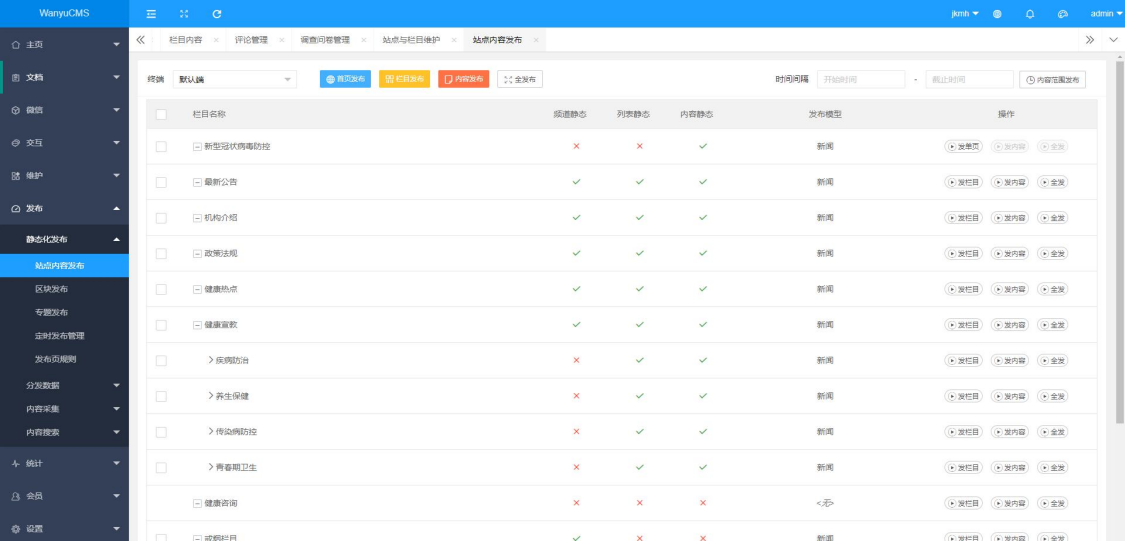Click the globe icon in the header
This screenshot has width=1125, height=541.
coord(998,14)
